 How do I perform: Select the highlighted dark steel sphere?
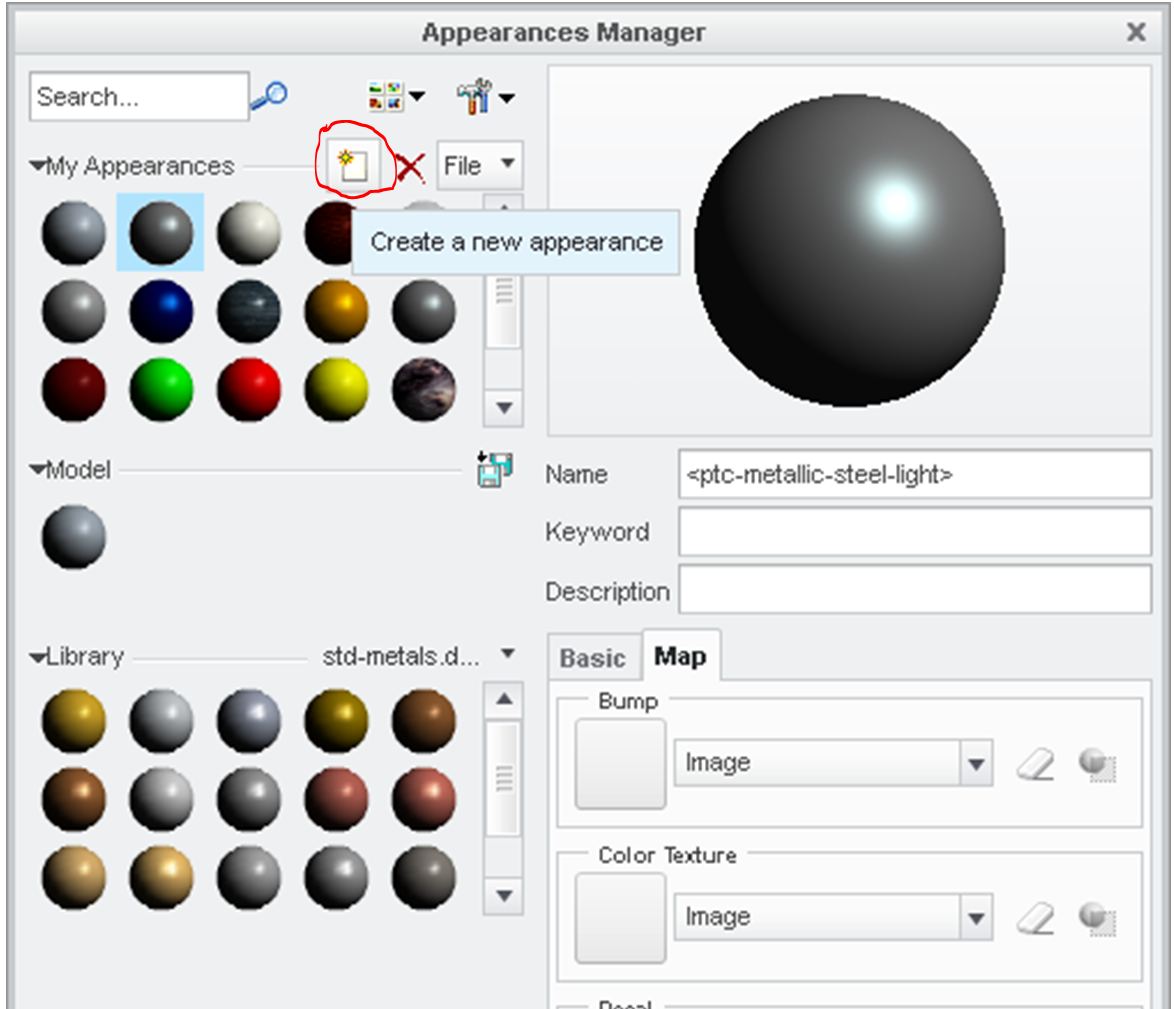(x=160, y=232)
